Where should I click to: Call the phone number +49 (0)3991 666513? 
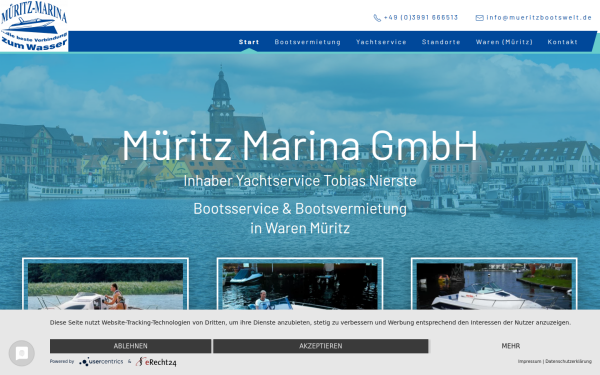pos(421,18)
